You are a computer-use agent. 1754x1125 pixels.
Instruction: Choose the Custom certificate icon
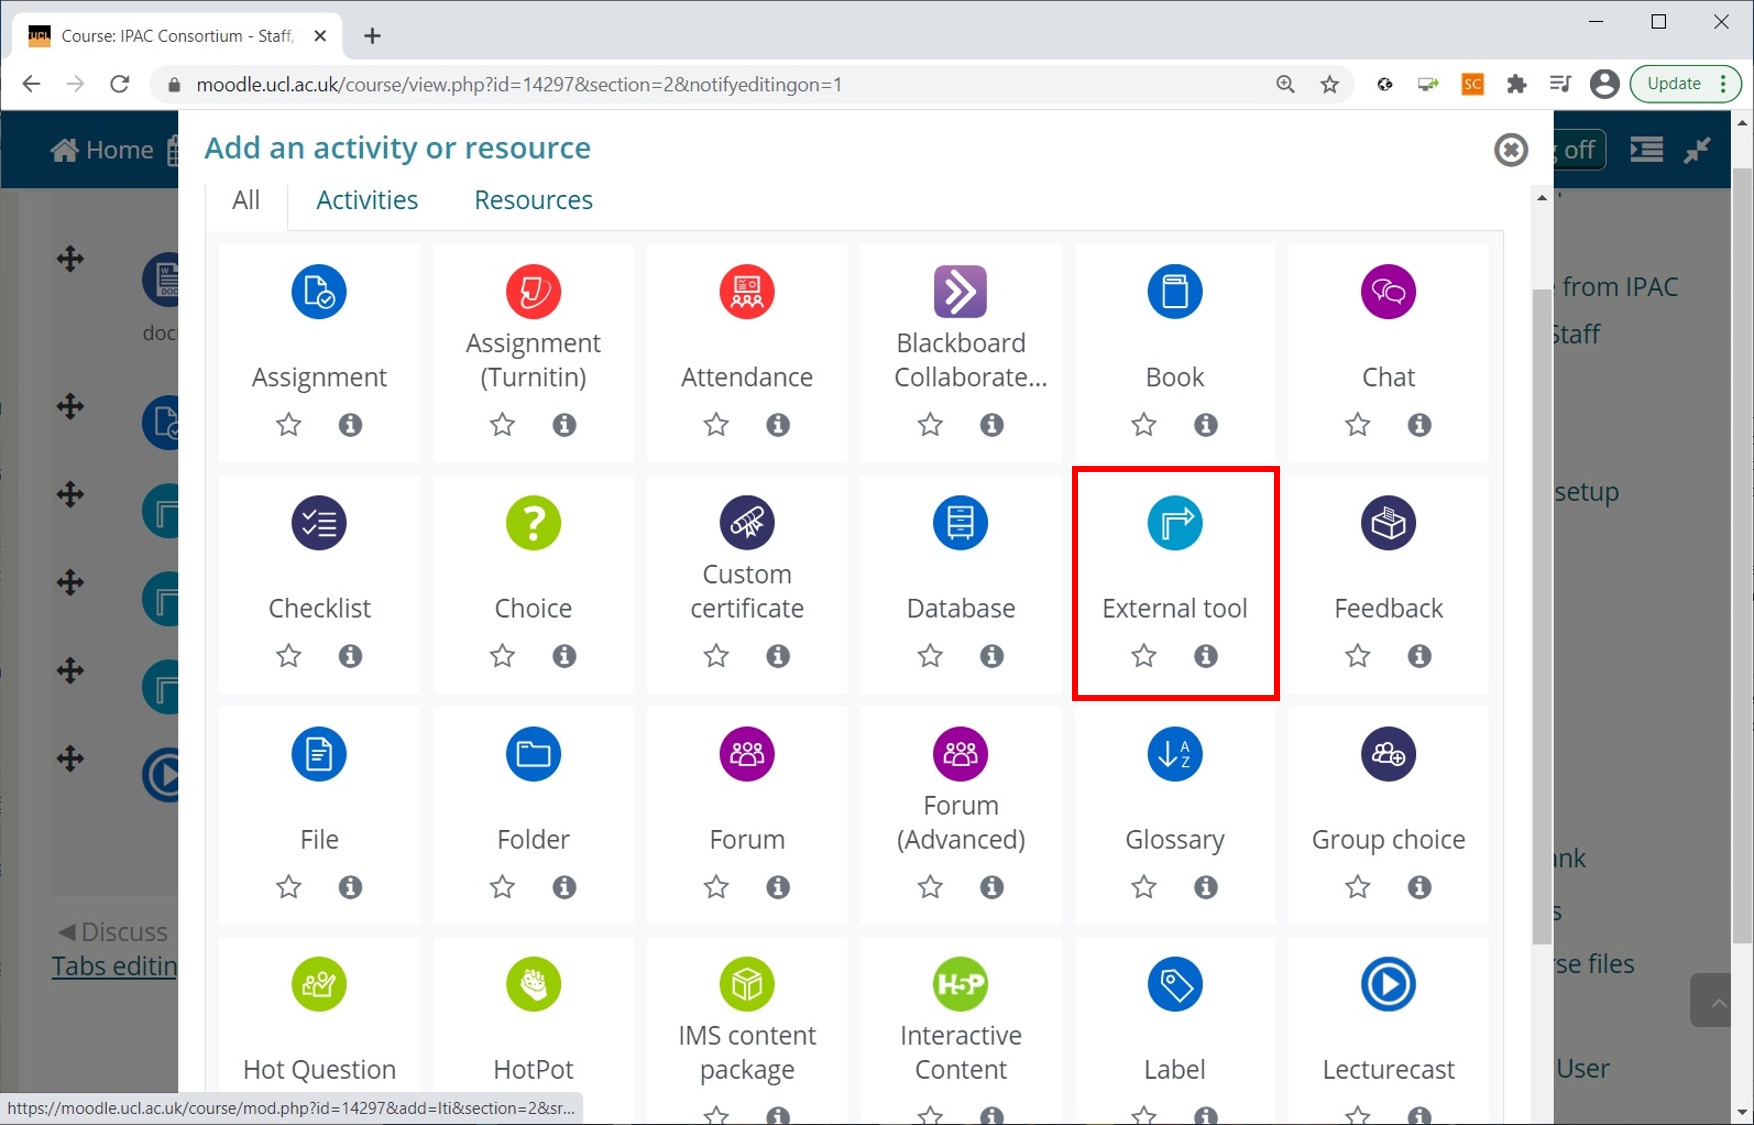(746, 522)
